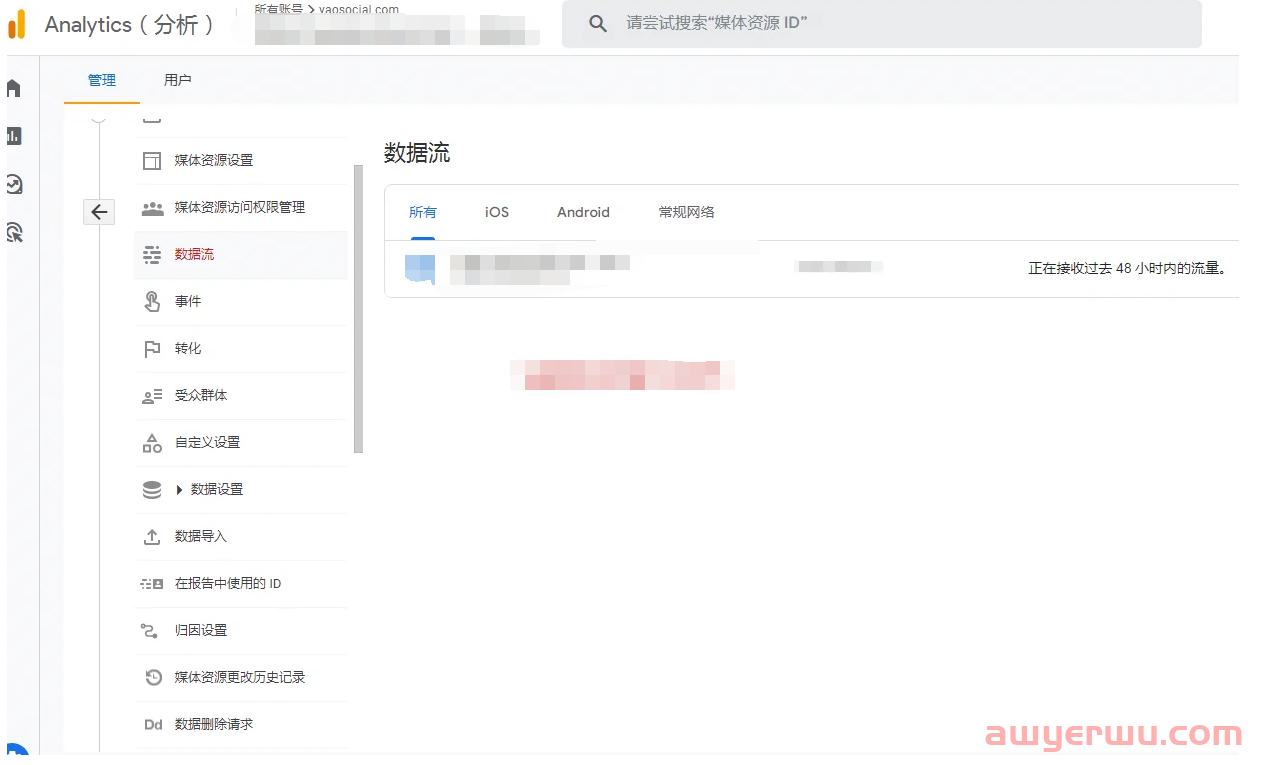The height and width of the screenshot is (765, 1261).
Task: Click the 事件 touch icon
Action: point(152,302)
